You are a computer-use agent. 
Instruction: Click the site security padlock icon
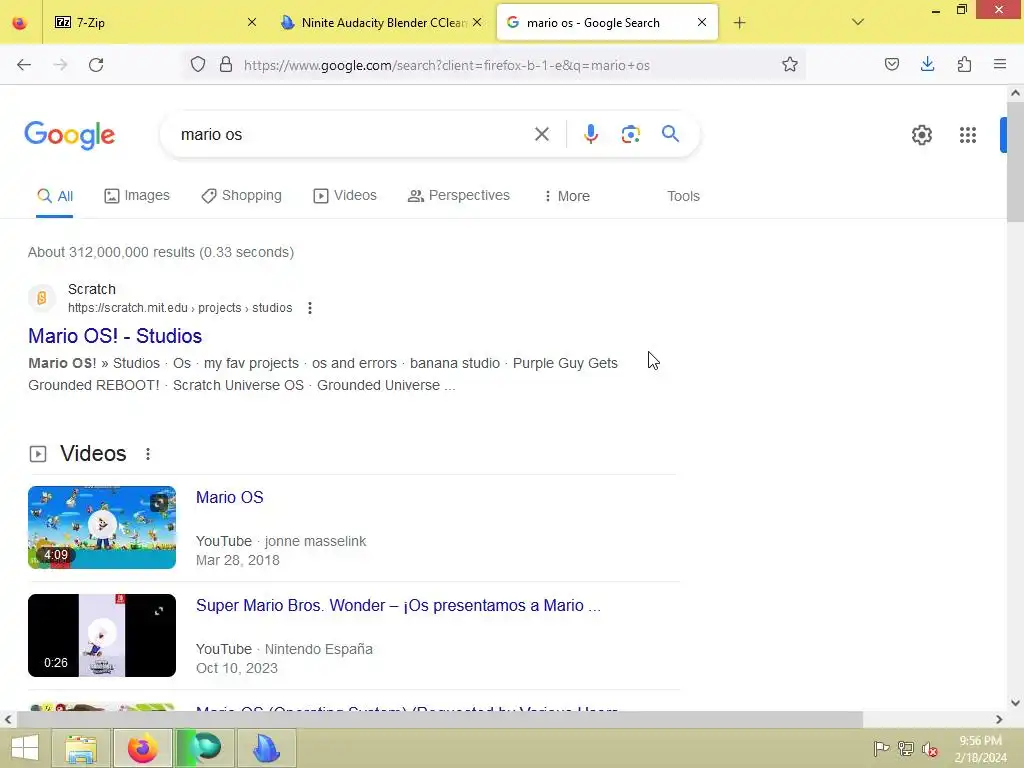tap(226, 64)
